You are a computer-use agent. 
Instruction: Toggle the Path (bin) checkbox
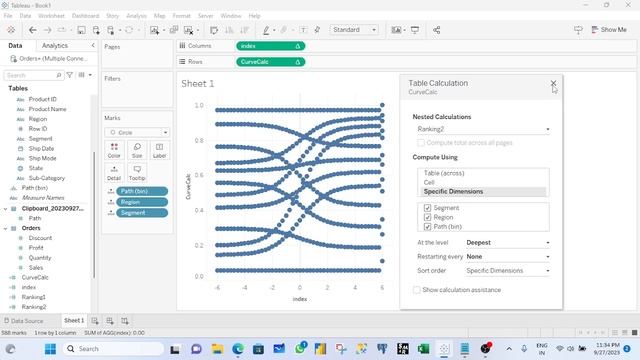click(x=427, y=227)
